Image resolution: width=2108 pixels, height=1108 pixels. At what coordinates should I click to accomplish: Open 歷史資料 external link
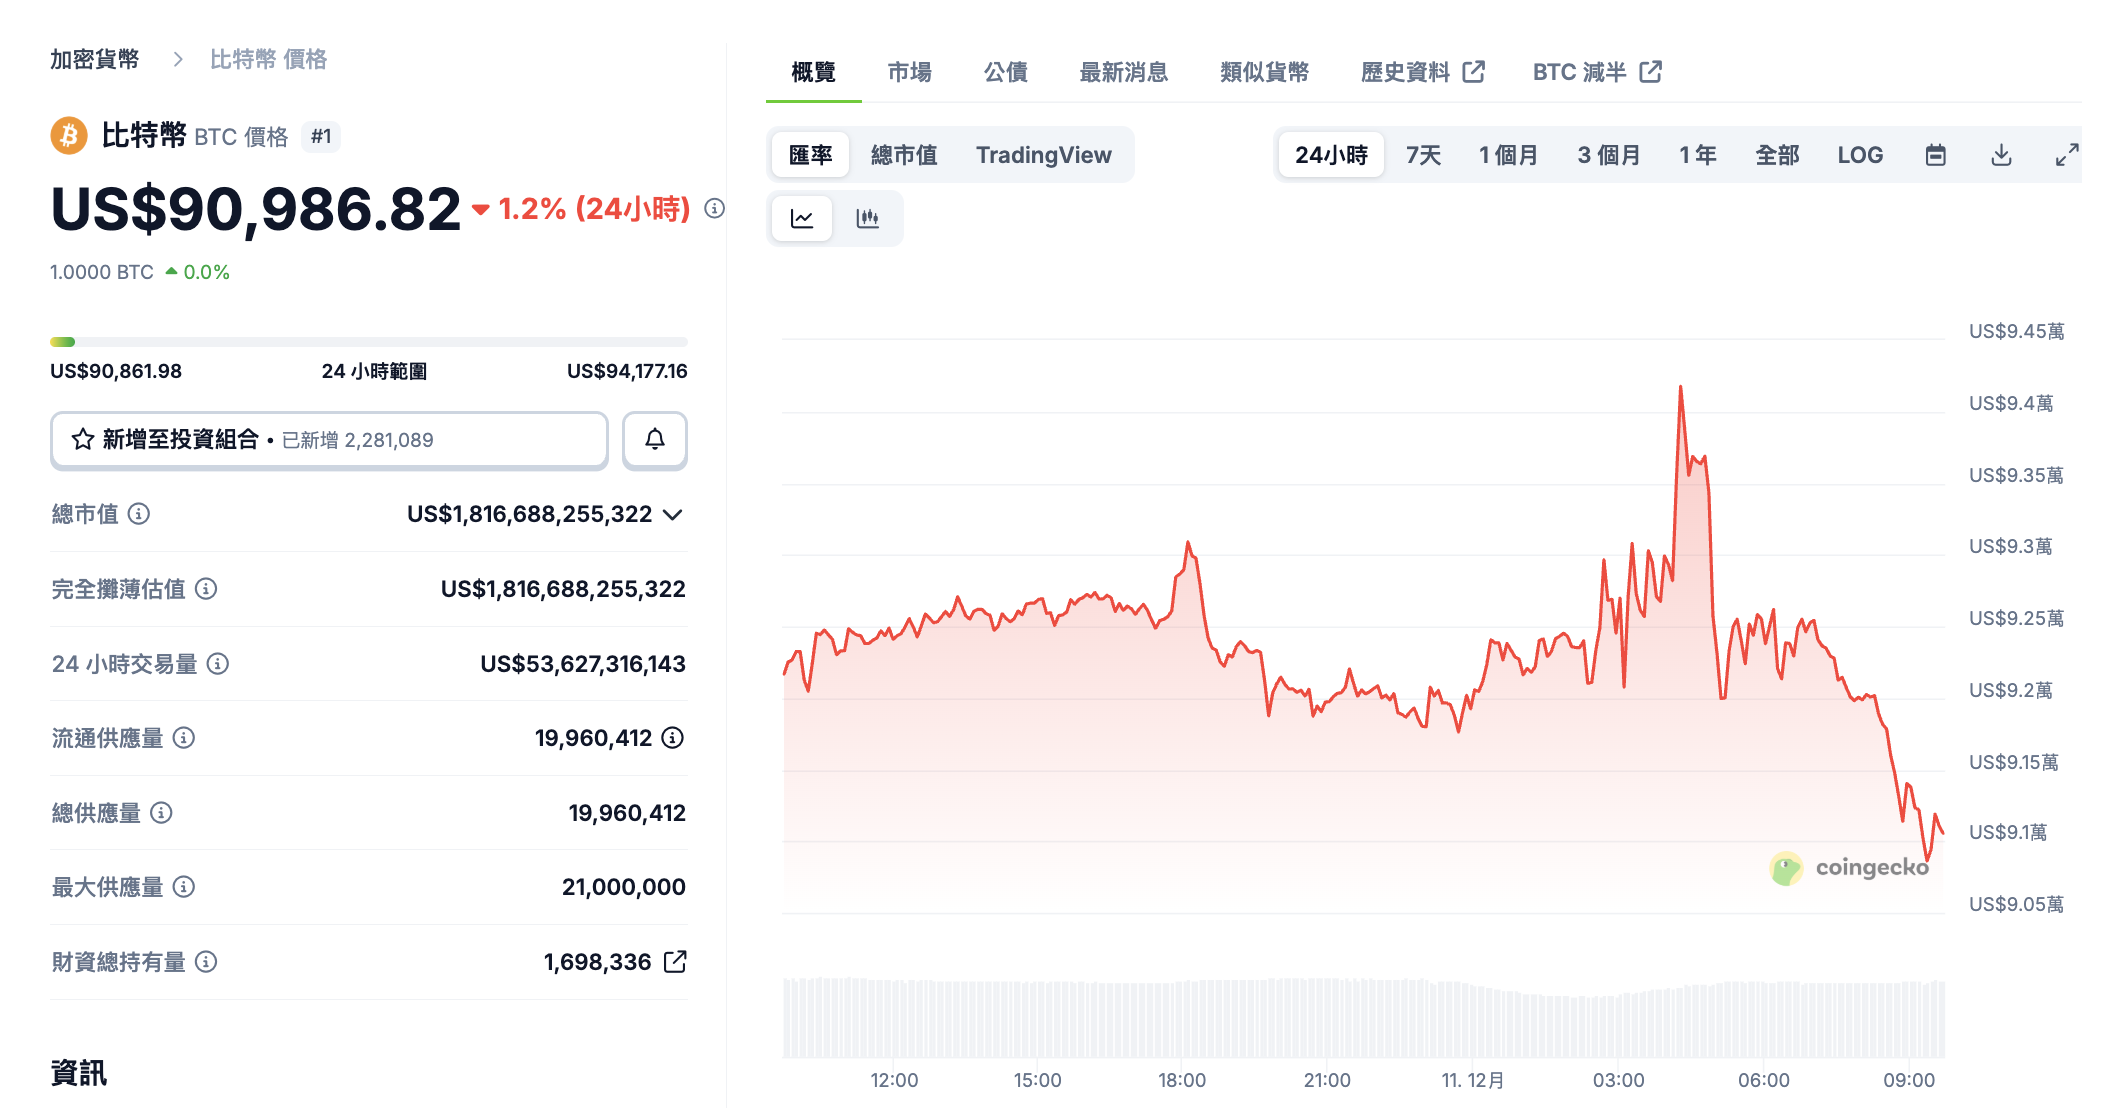[x=1422, y=72]
